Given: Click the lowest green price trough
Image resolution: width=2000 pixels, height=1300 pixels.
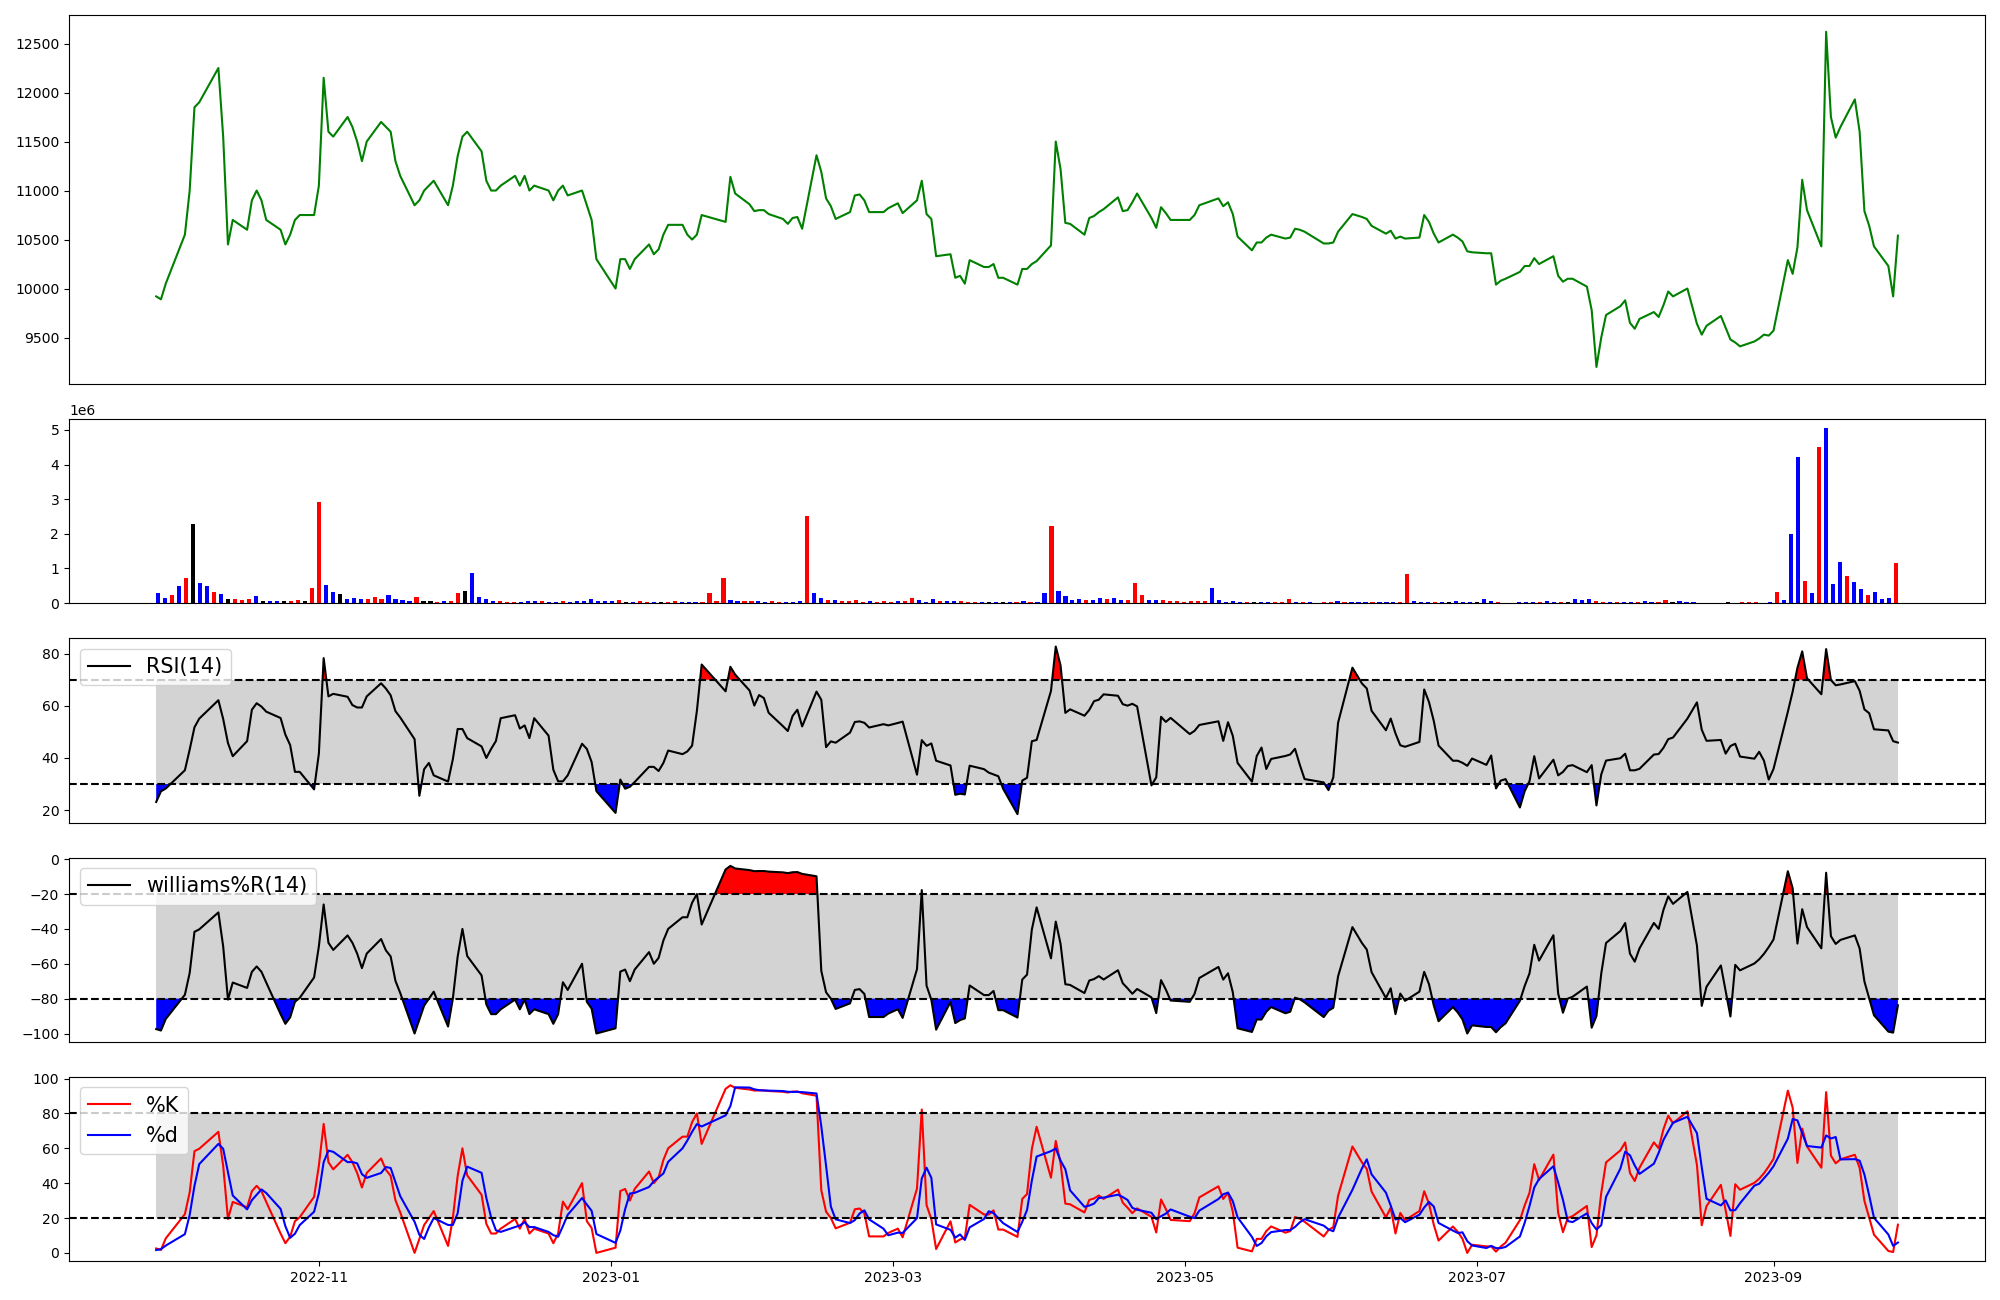Looking at the screenshot, I should [1596, 365].
